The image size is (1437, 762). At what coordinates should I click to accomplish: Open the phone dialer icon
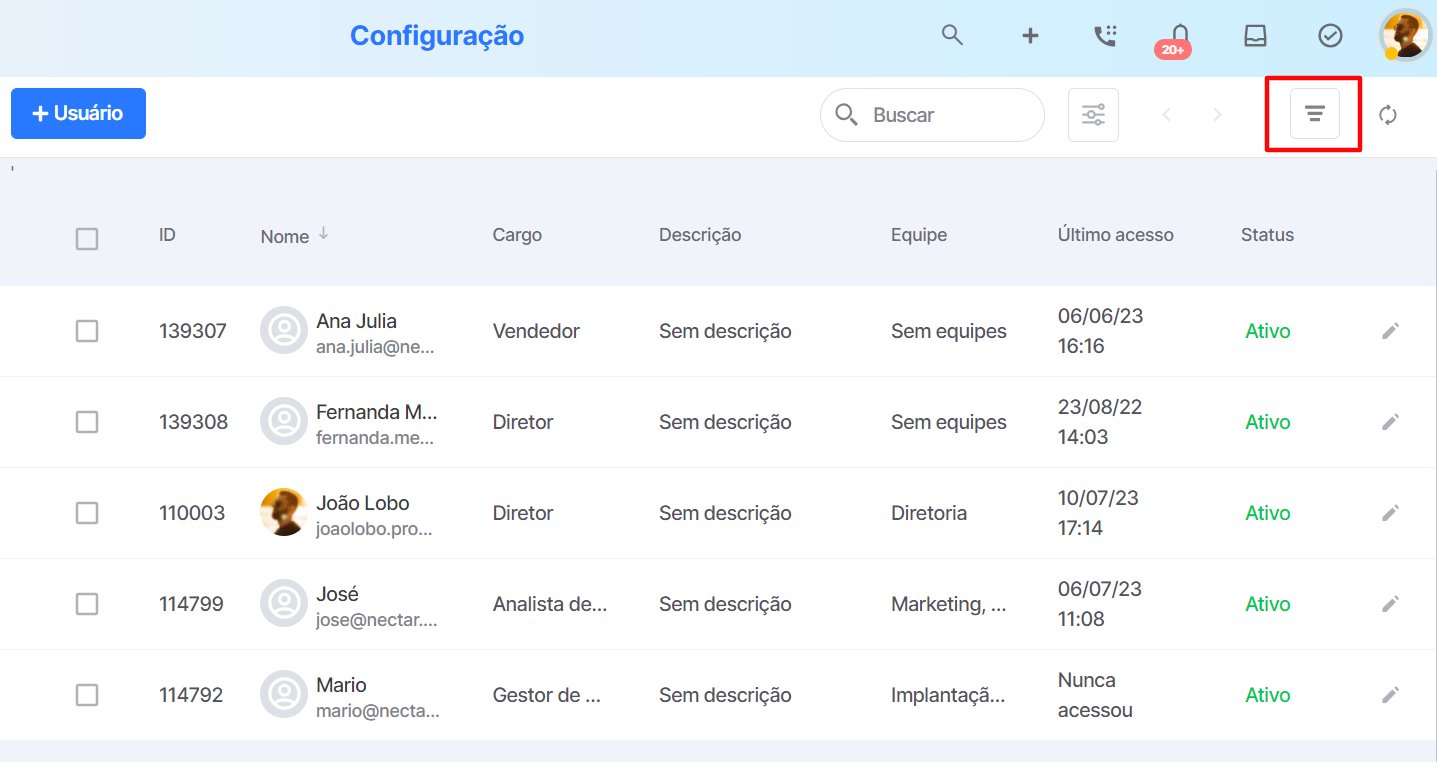click(x=1105, y=36)
